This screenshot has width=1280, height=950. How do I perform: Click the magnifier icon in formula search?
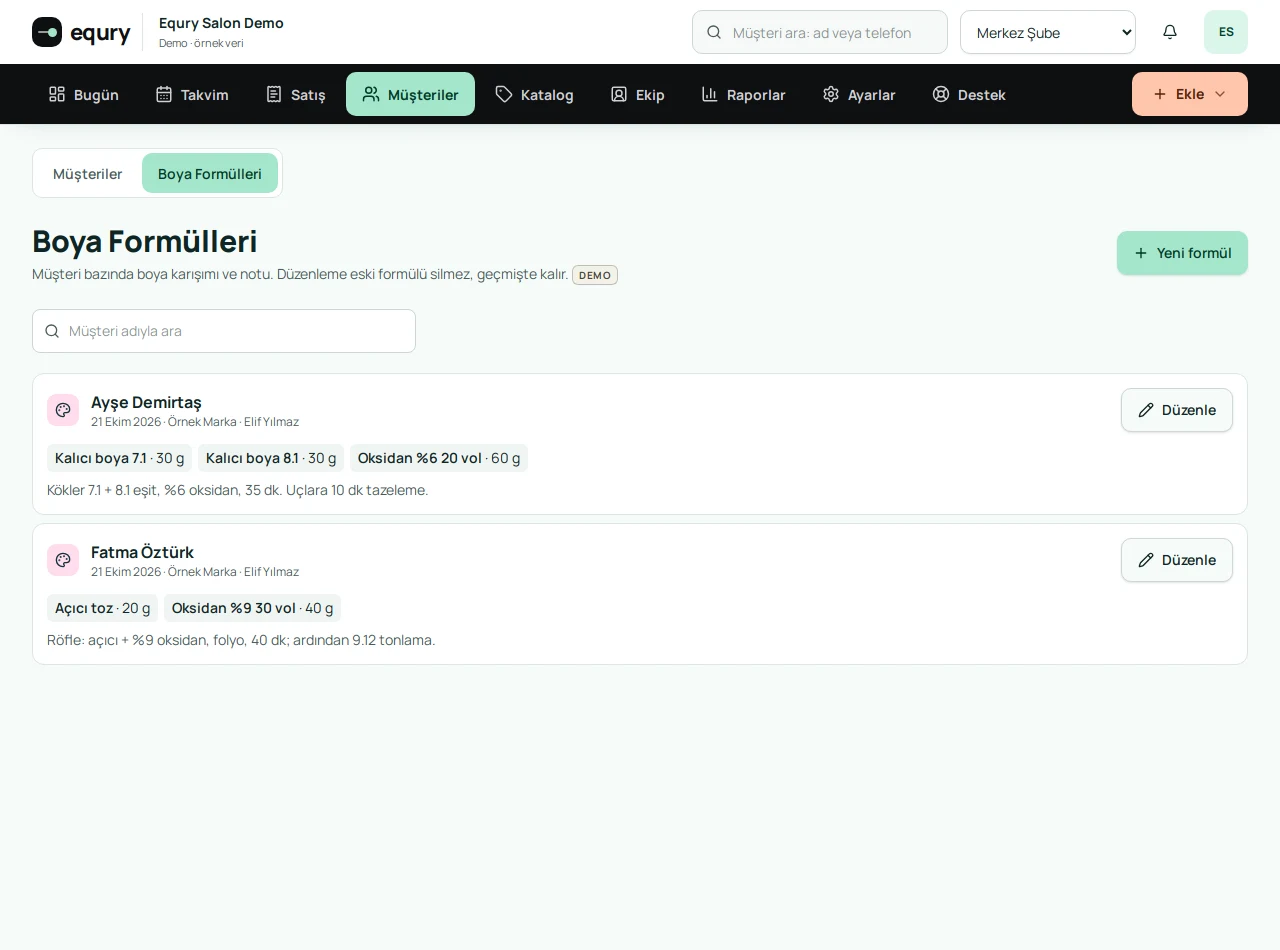tap(52, 331)
